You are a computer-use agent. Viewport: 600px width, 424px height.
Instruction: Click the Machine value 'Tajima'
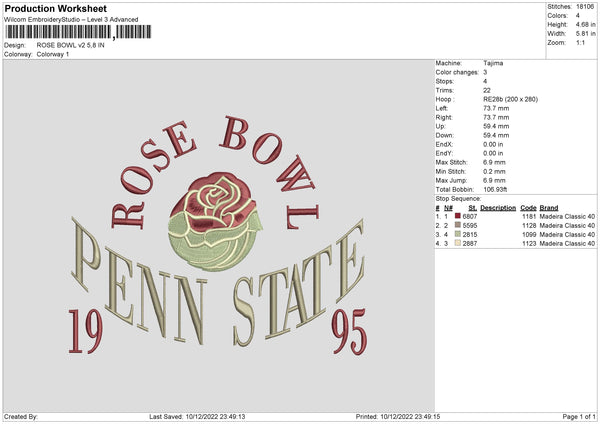(493, 63)
